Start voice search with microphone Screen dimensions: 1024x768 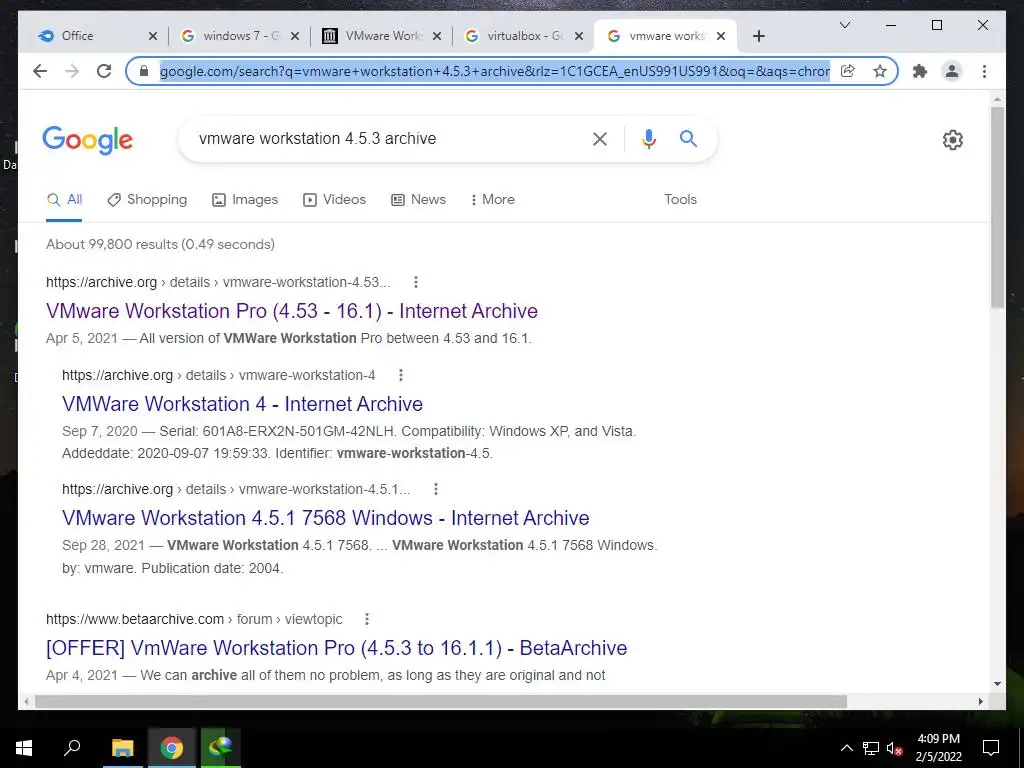pyautogui.click(x=648, y=138)
